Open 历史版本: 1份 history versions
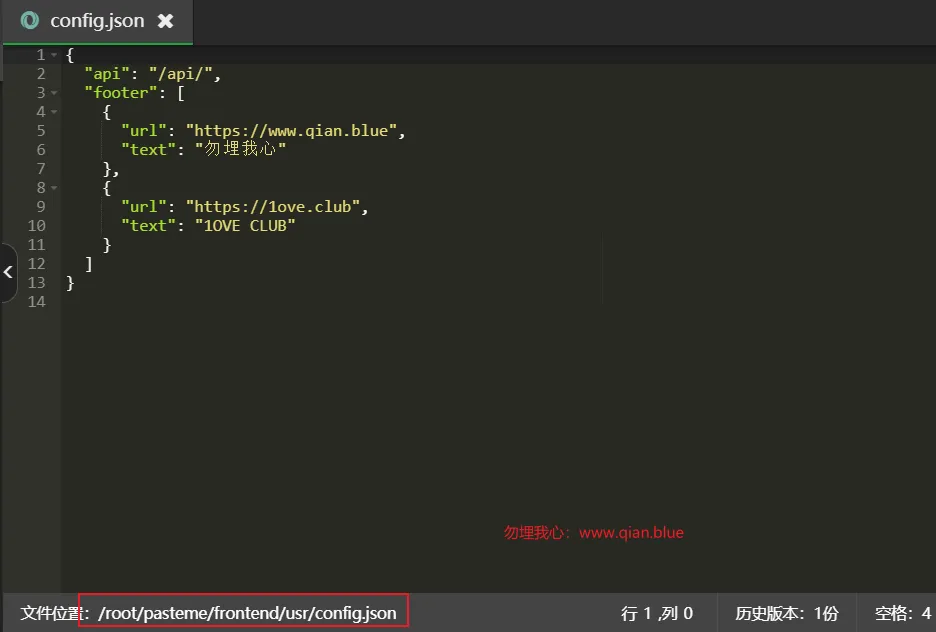 click(x=786, y=613)
